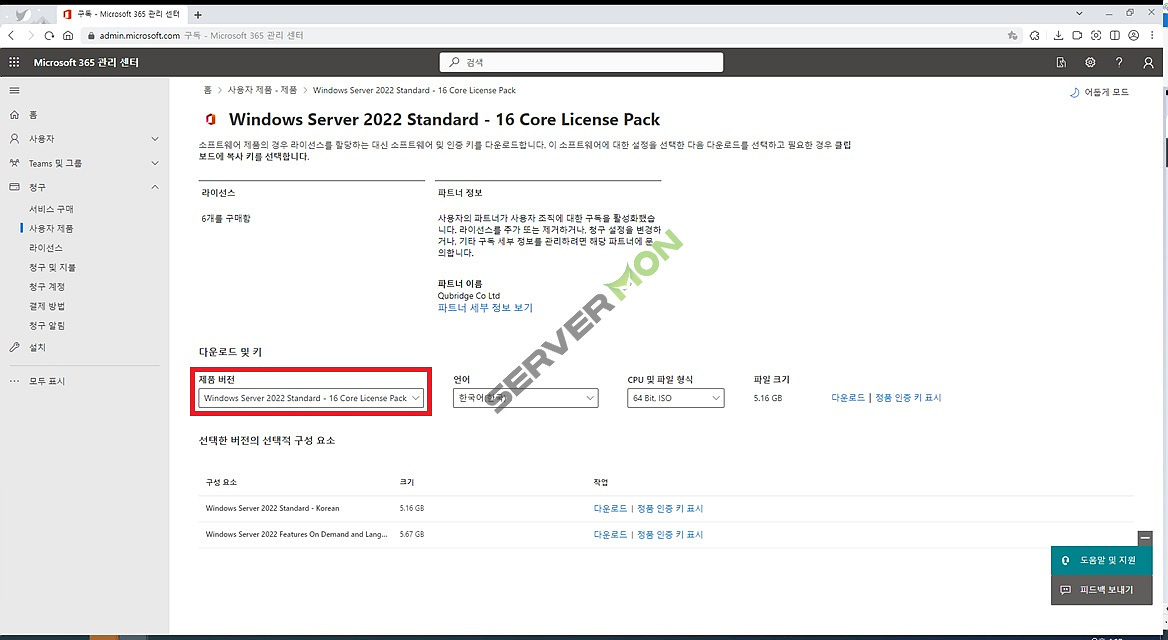Image resolution: width=1168 pixels, height=640 pixels.
Task: Click the Office logo beside page title
Action: tap(211, 119)
